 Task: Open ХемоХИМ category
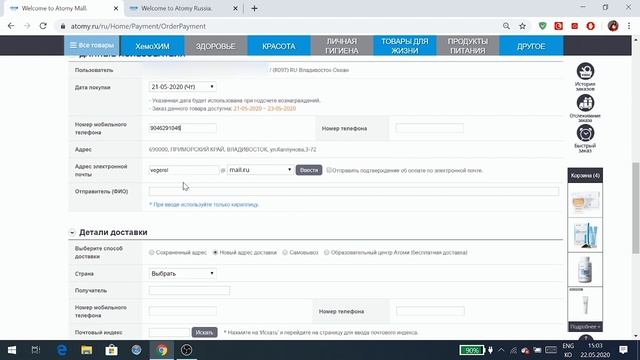152,46
